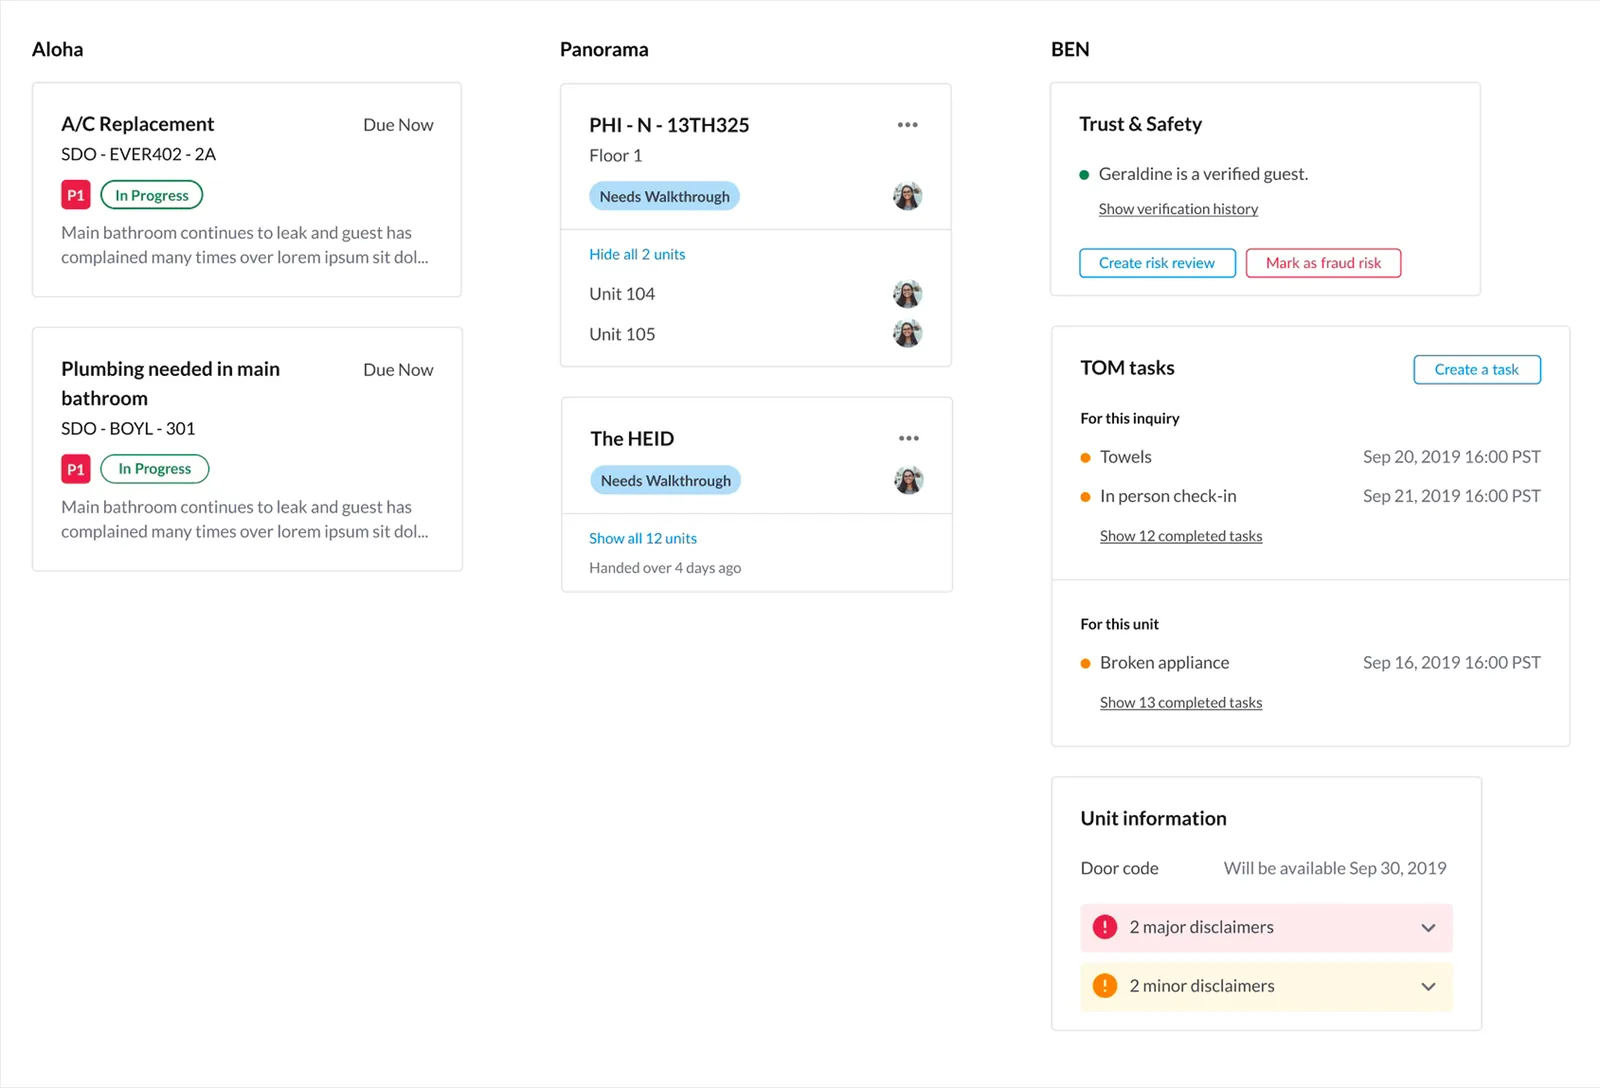Click the P1 badge on A/C Replacement
This screenshot has height=1088, width=1600.
coord(76,195)
